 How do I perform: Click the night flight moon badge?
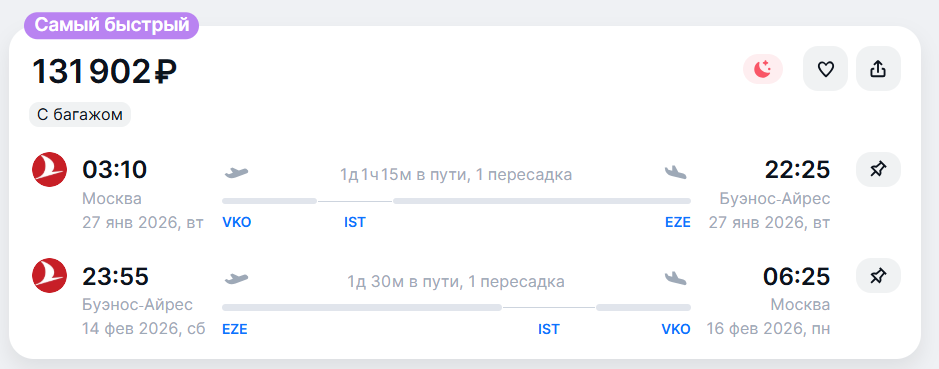[763, 69]
